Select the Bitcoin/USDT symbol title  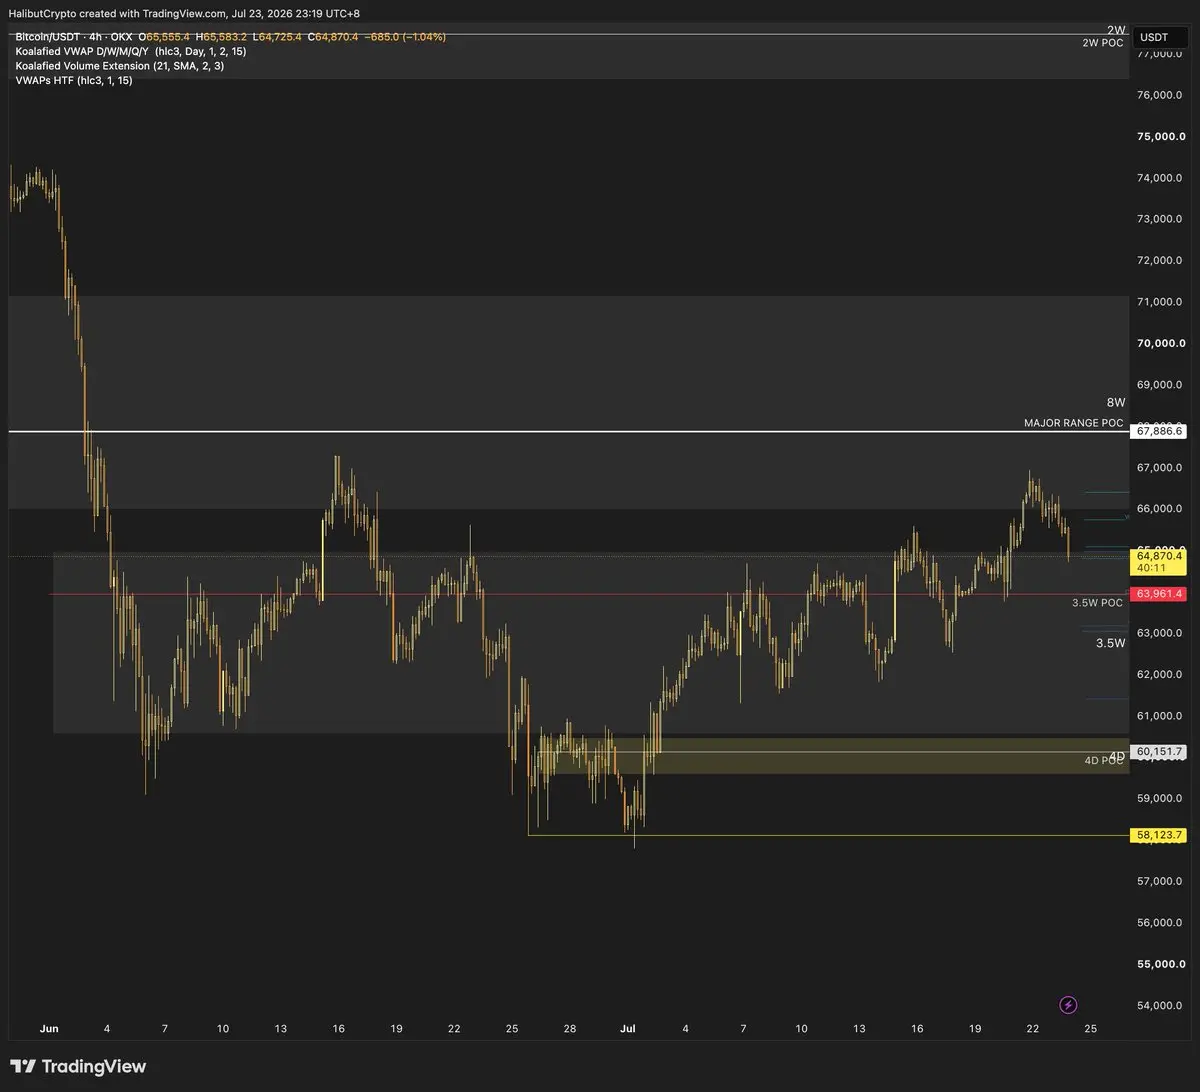tap(49, 37)
